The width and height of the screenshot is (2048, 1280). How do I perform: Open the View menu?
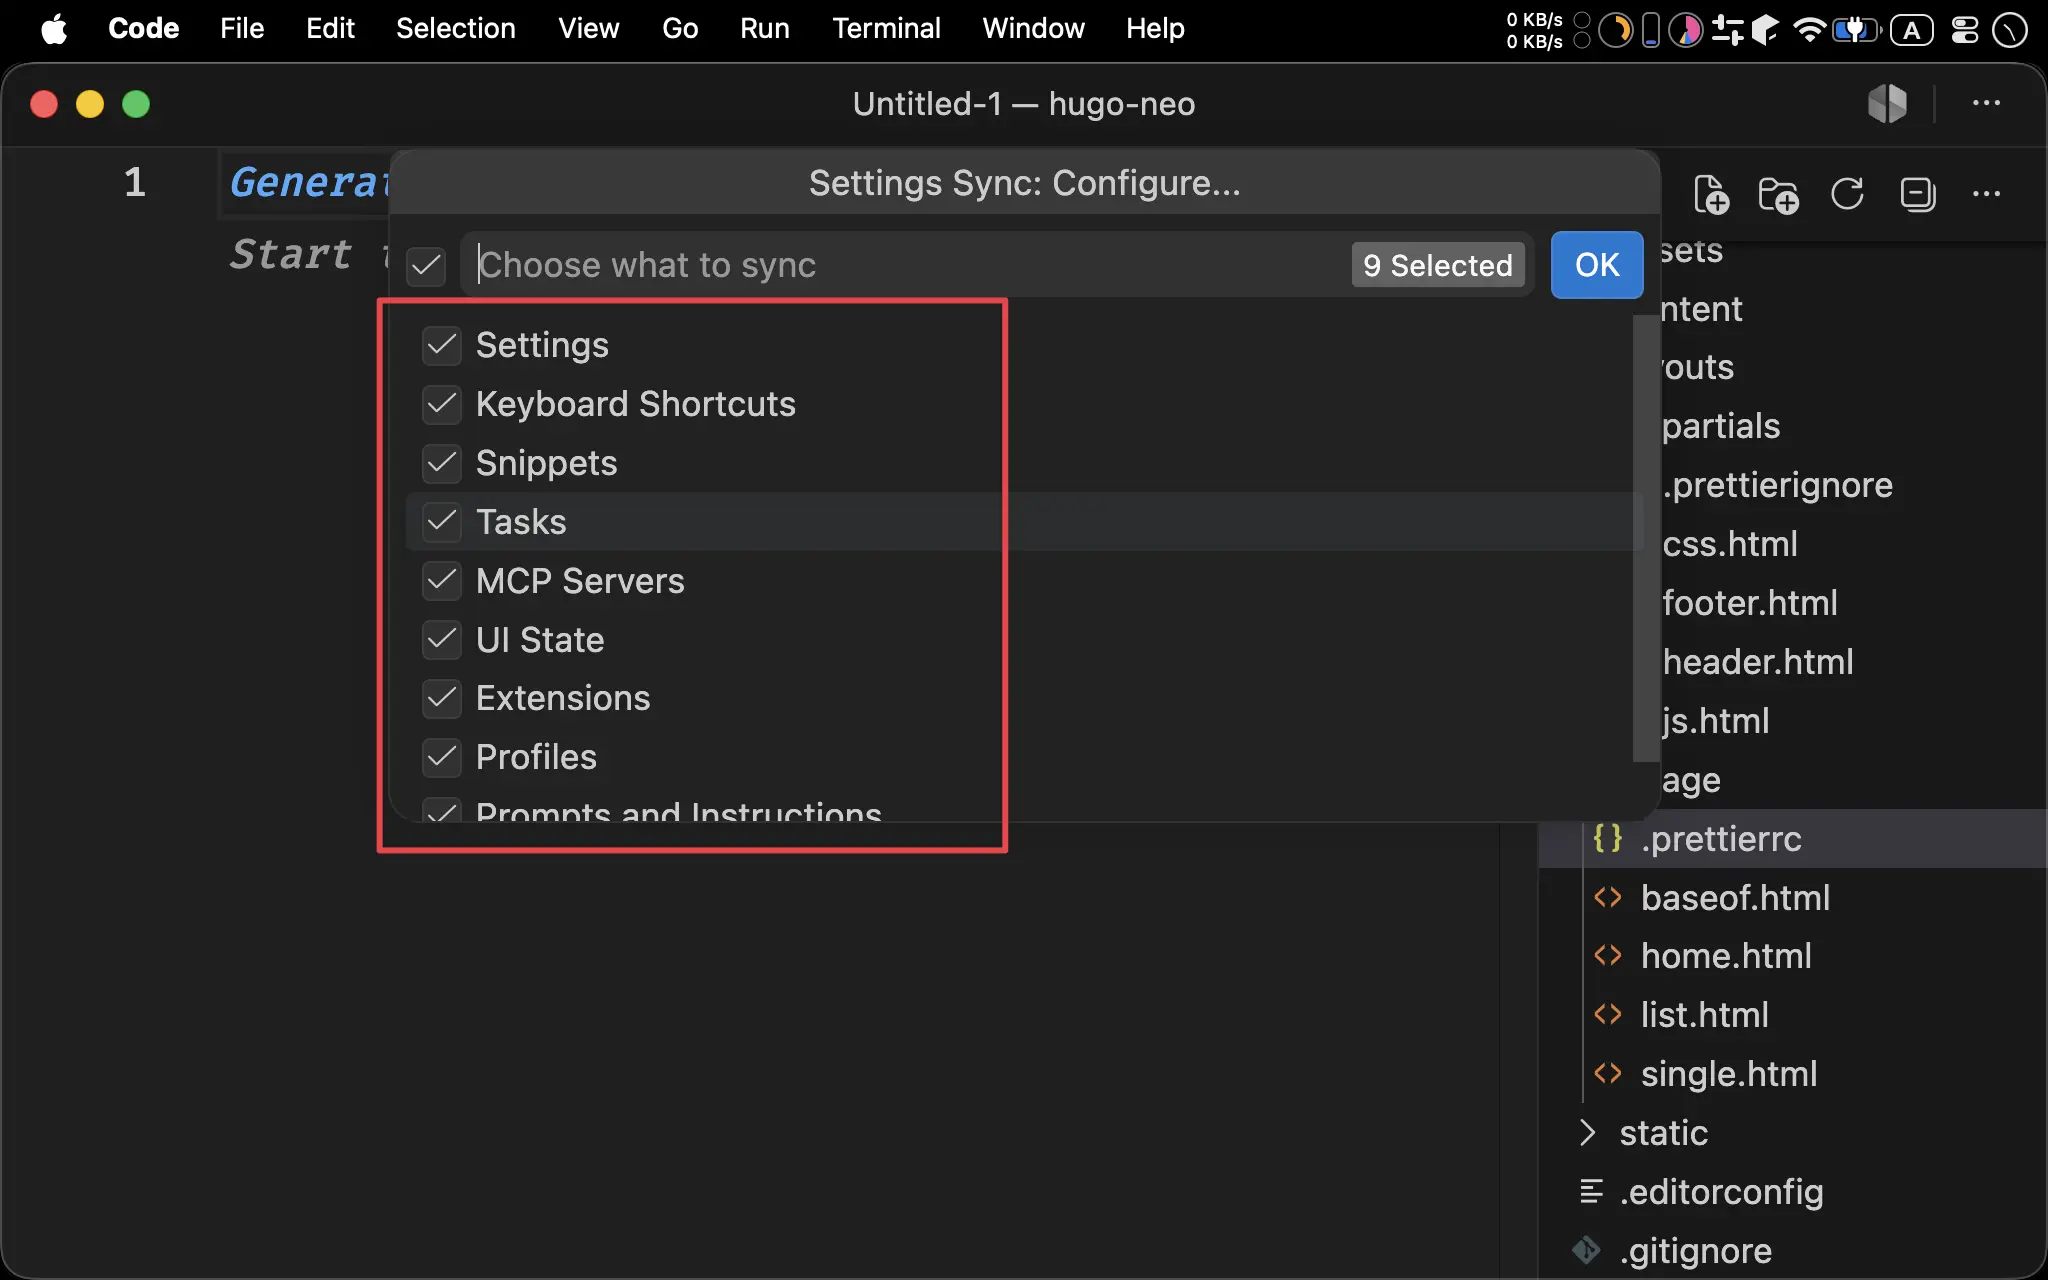click(x=588, y=28)
